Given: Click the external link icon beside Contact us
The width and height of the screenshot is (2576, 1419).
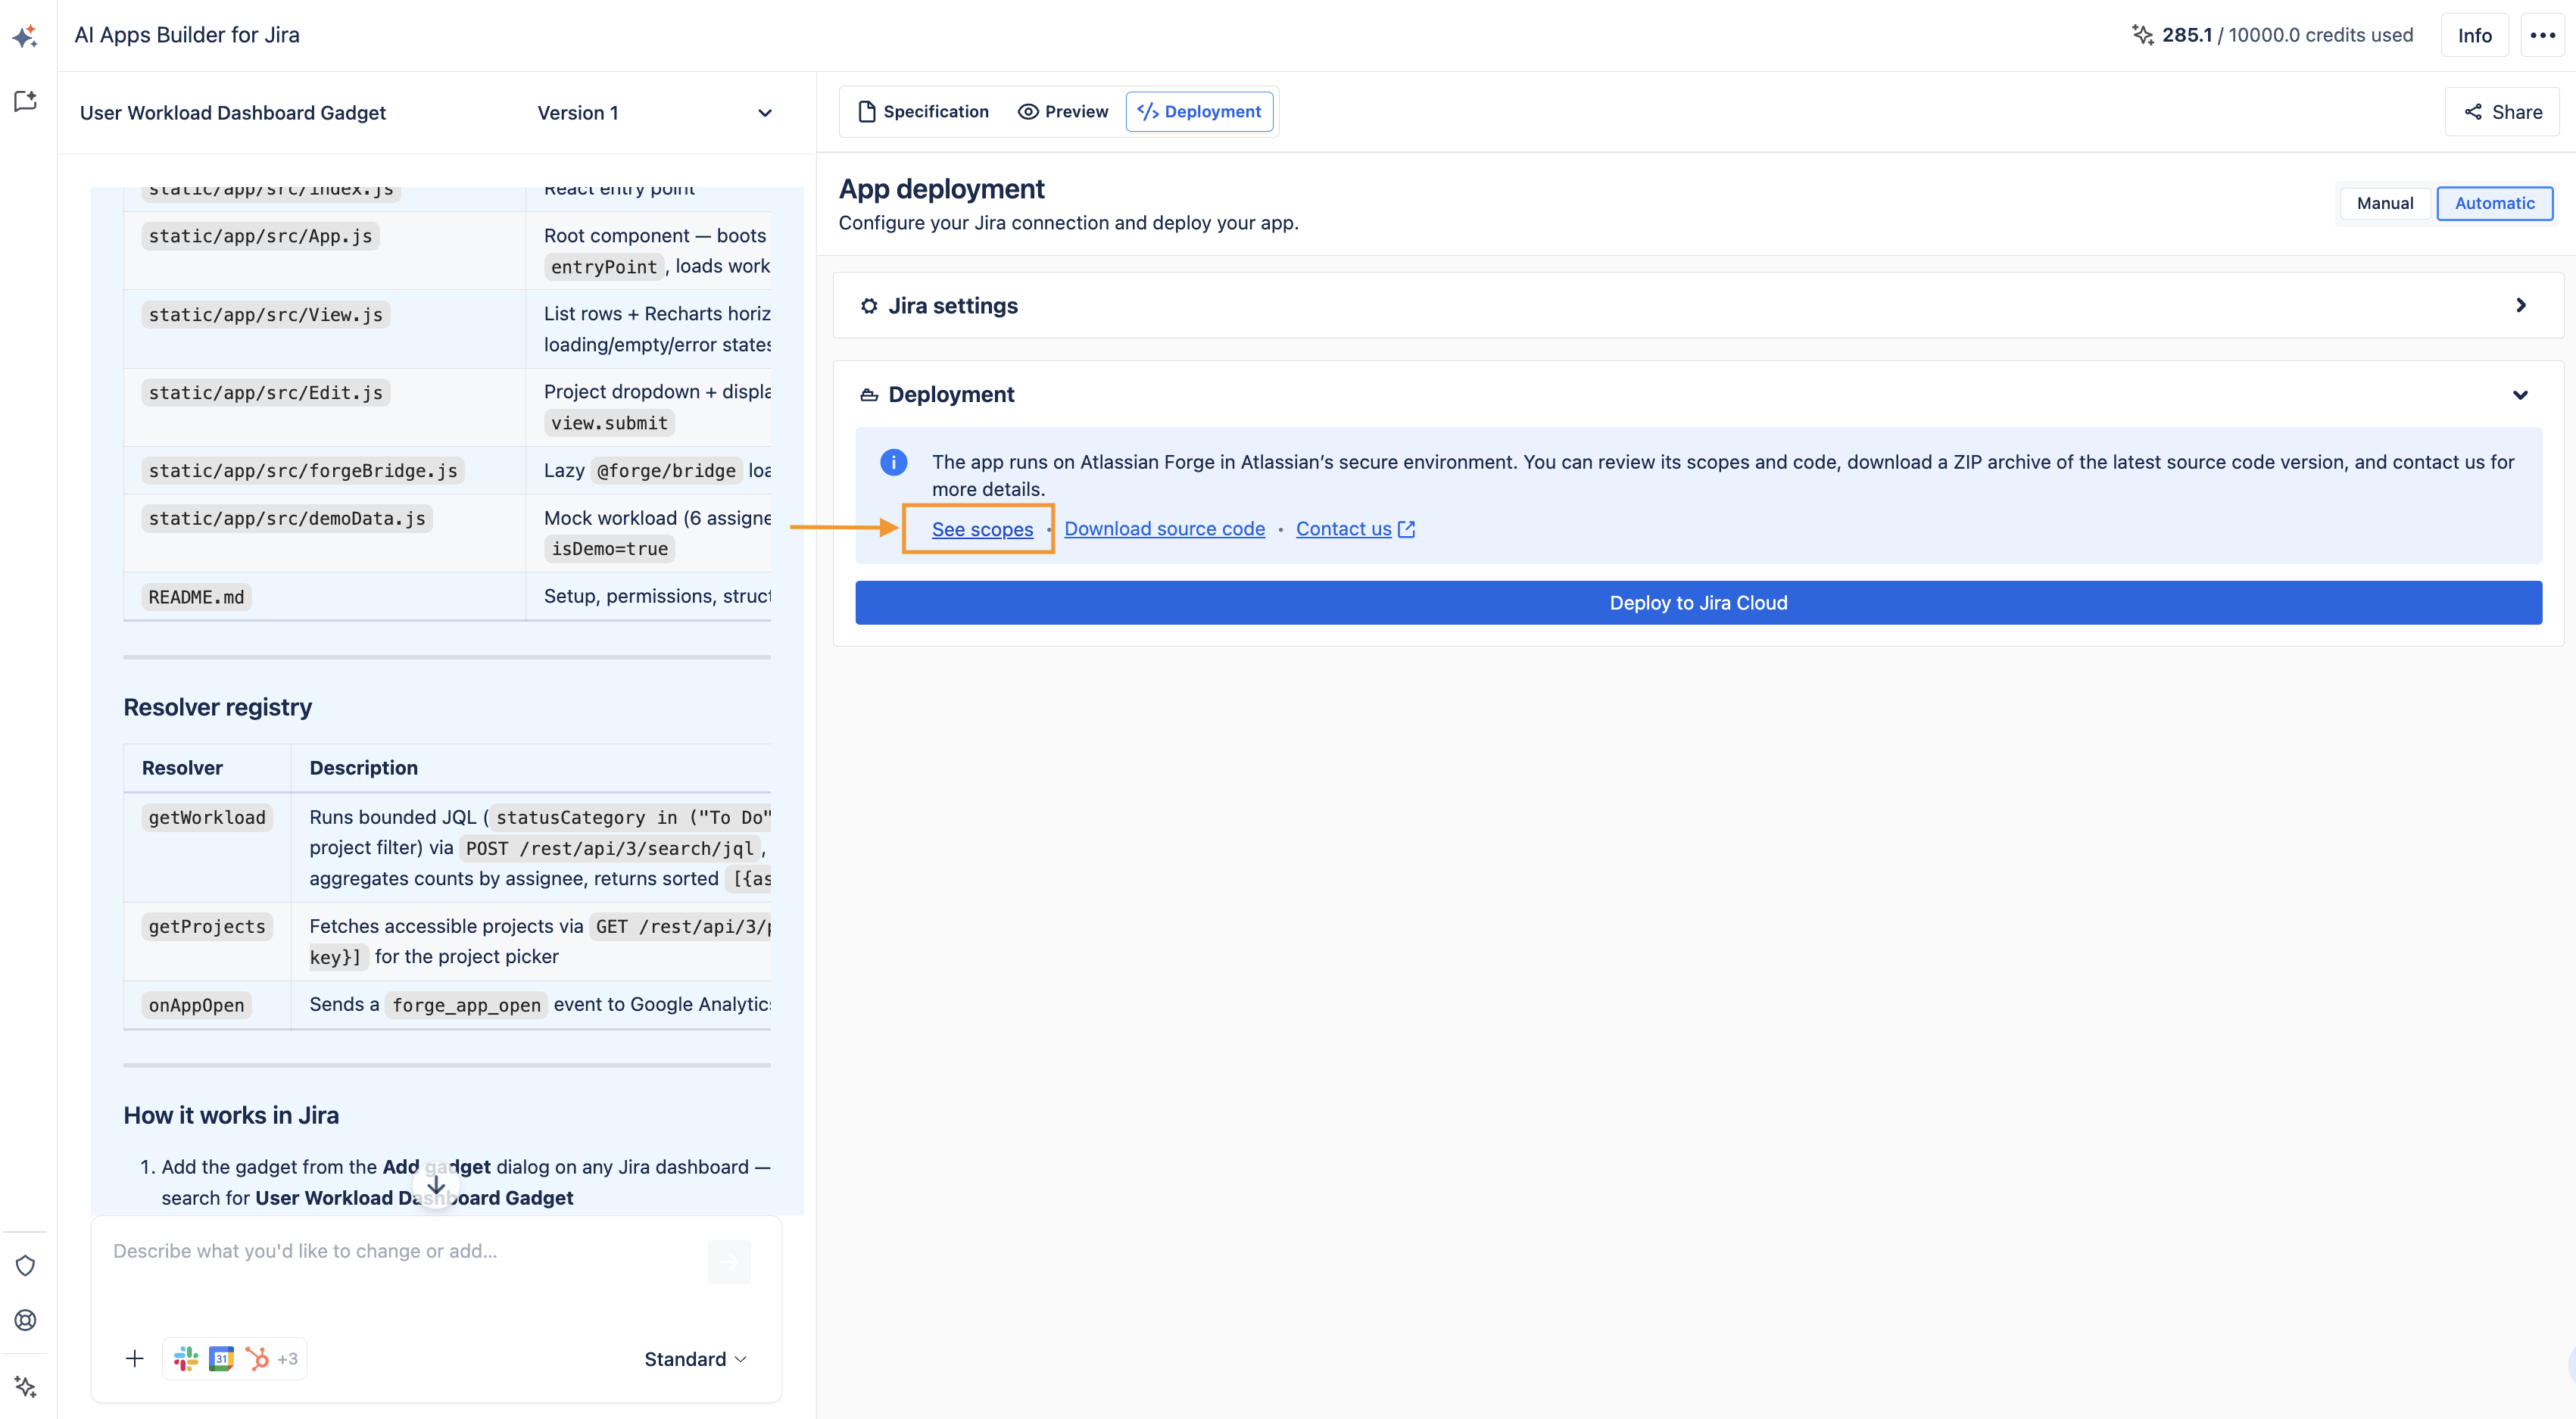Looking at the screenshot, I should [1406, 529].
